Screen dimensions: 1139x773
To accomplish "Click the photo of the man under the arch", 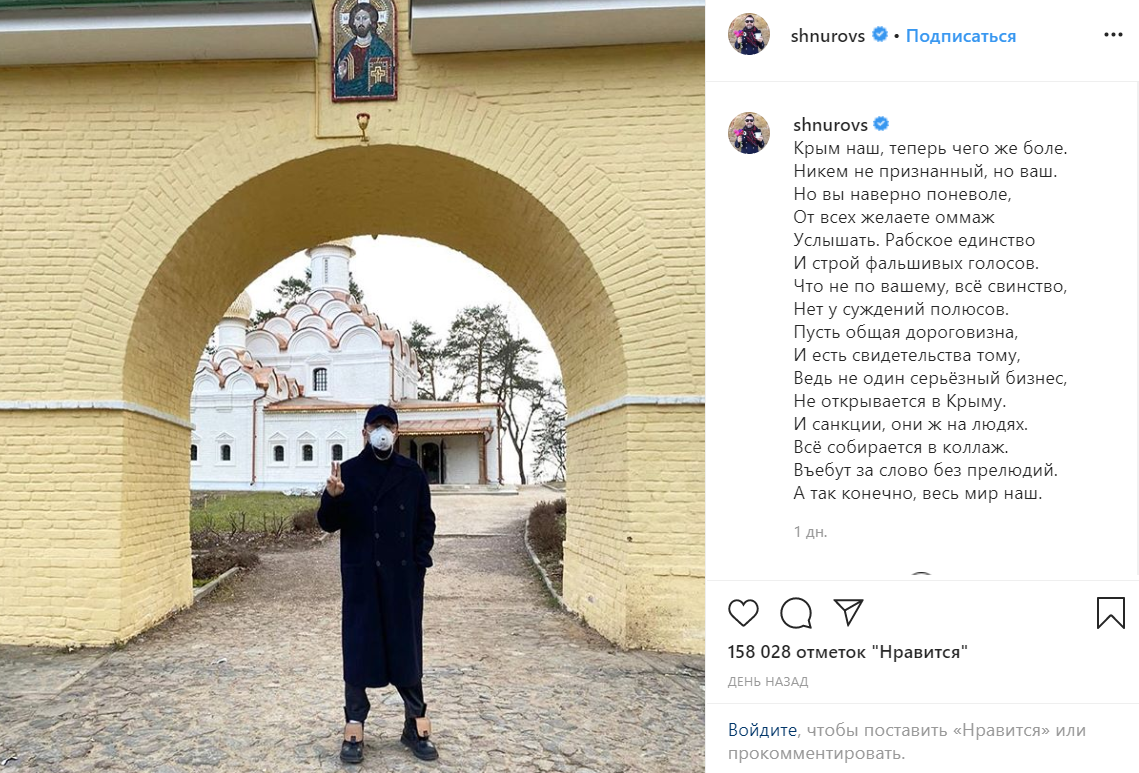I will pos(352,386).
